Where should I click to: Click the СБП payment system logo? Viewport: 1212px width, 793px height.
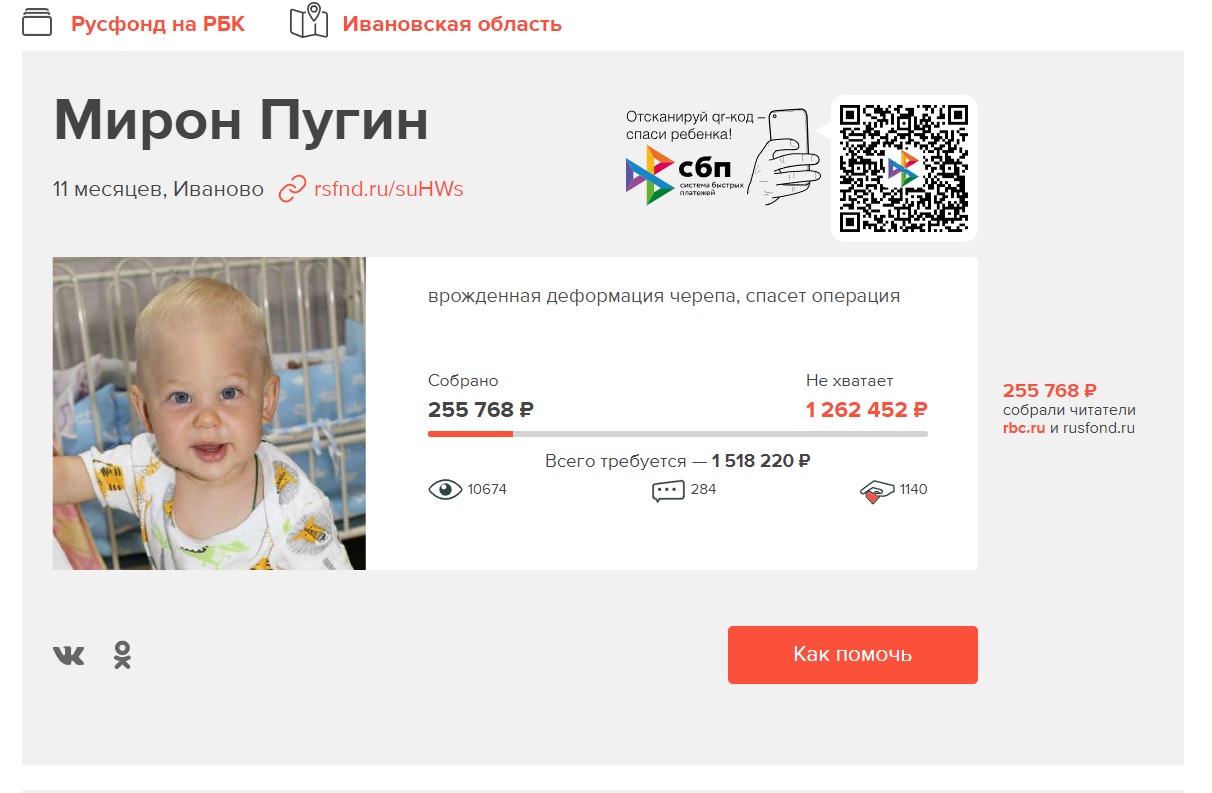[x=685, y=175]
